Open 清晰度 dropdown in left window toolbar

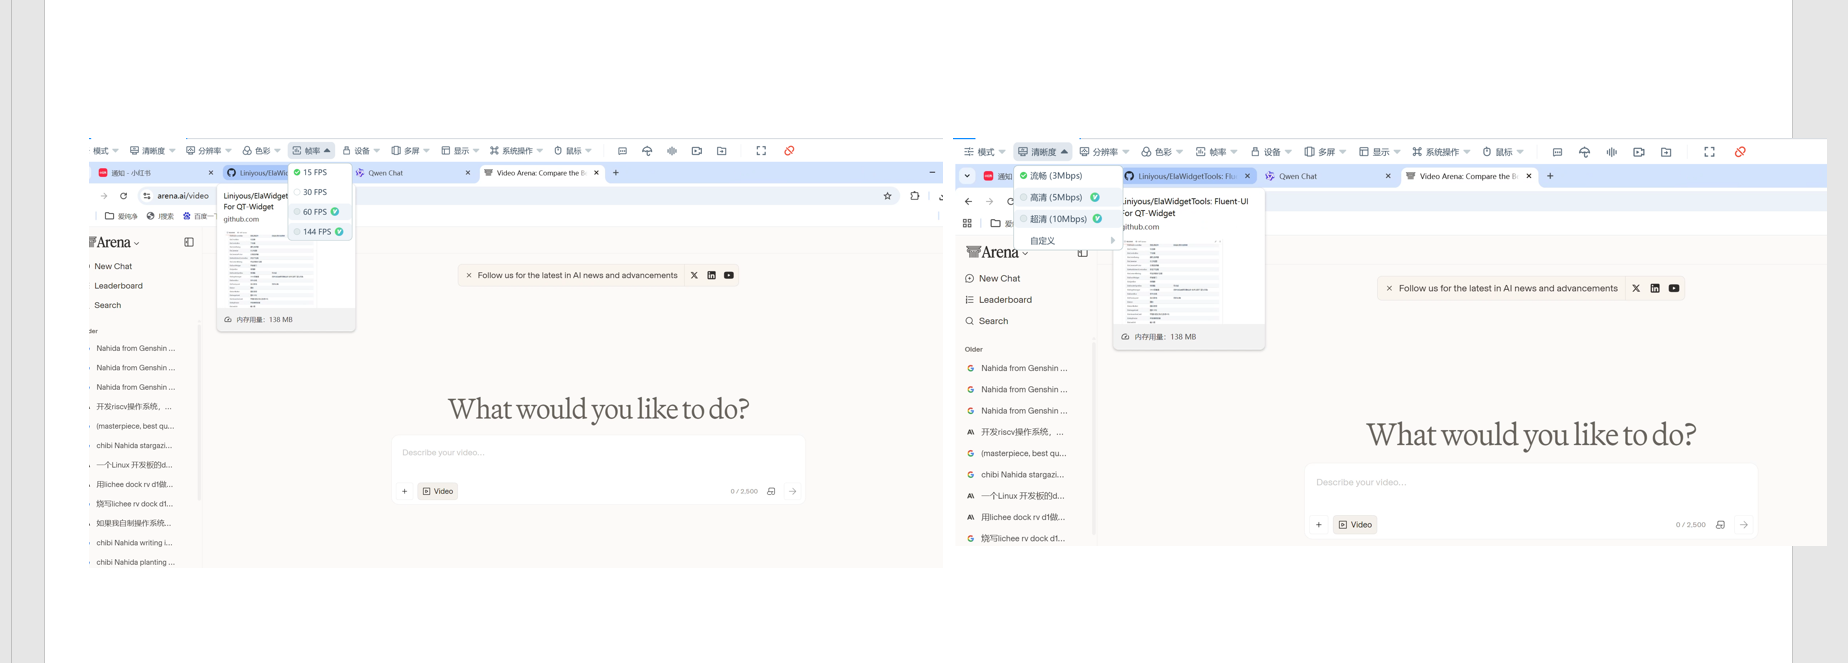(x=152, y=151)
